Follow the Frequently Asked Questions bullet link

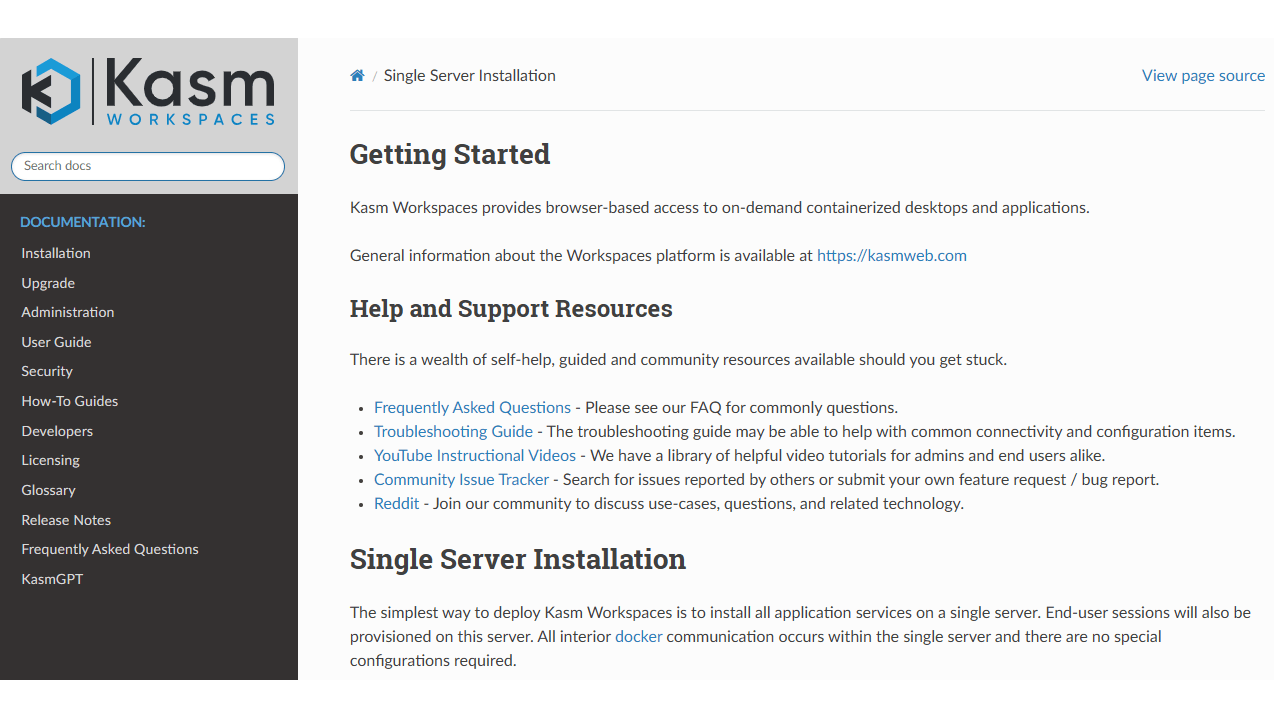pyautogui.click(x=472, y=407)
